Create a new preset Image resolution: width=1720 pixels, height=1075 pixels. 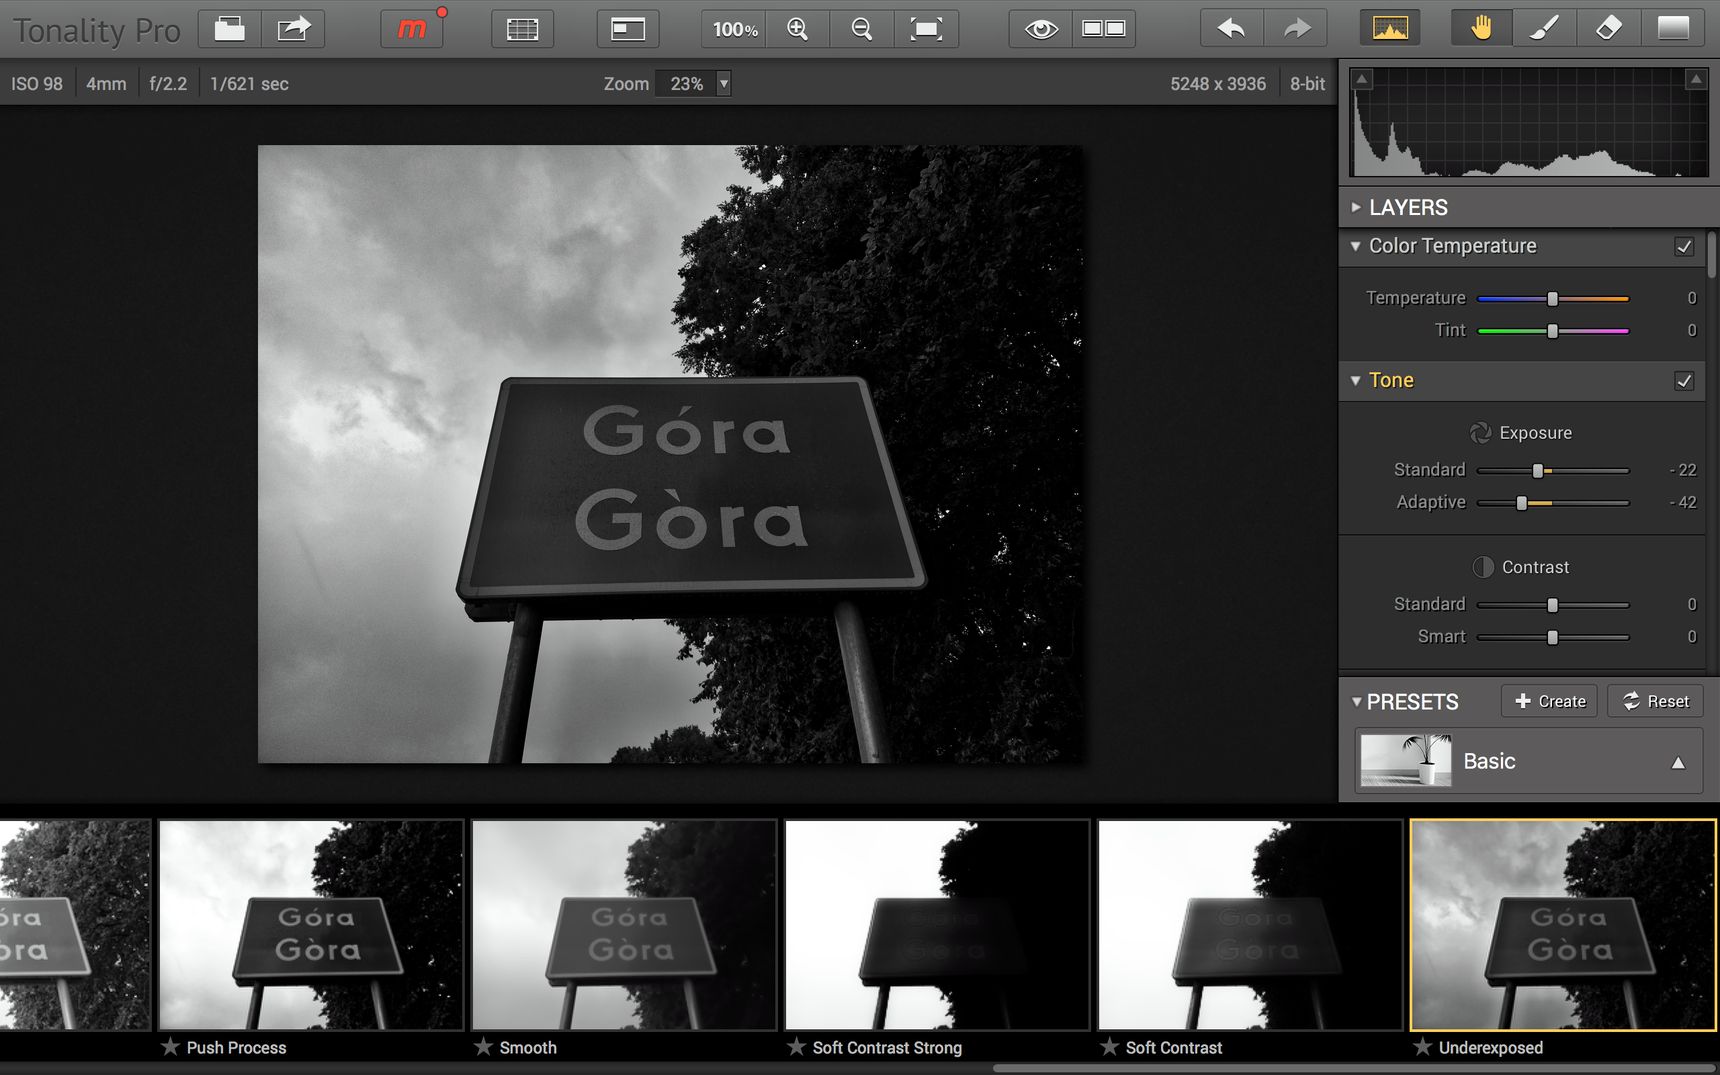tap(1550, 701)
